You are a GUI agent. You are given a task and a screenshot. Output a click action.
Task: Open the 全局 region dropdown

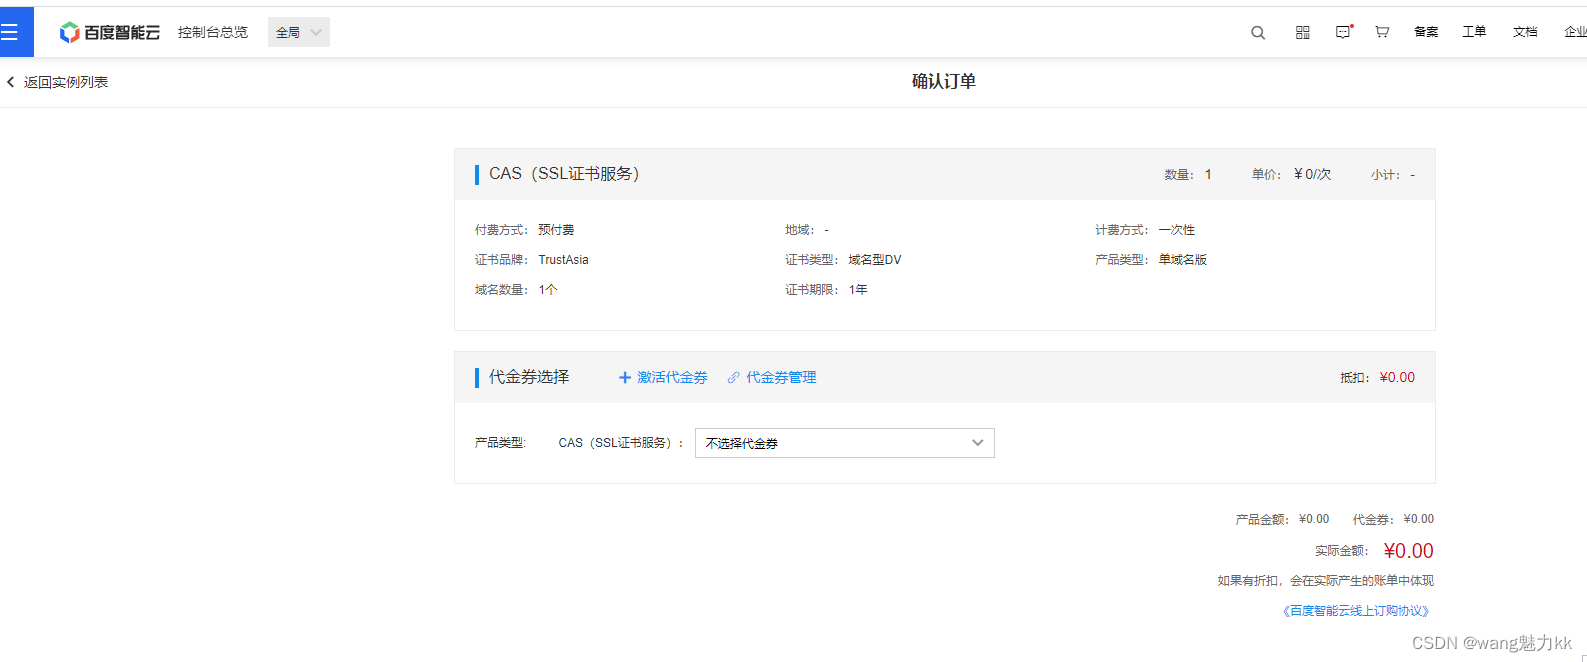click(x=299, y=32)
